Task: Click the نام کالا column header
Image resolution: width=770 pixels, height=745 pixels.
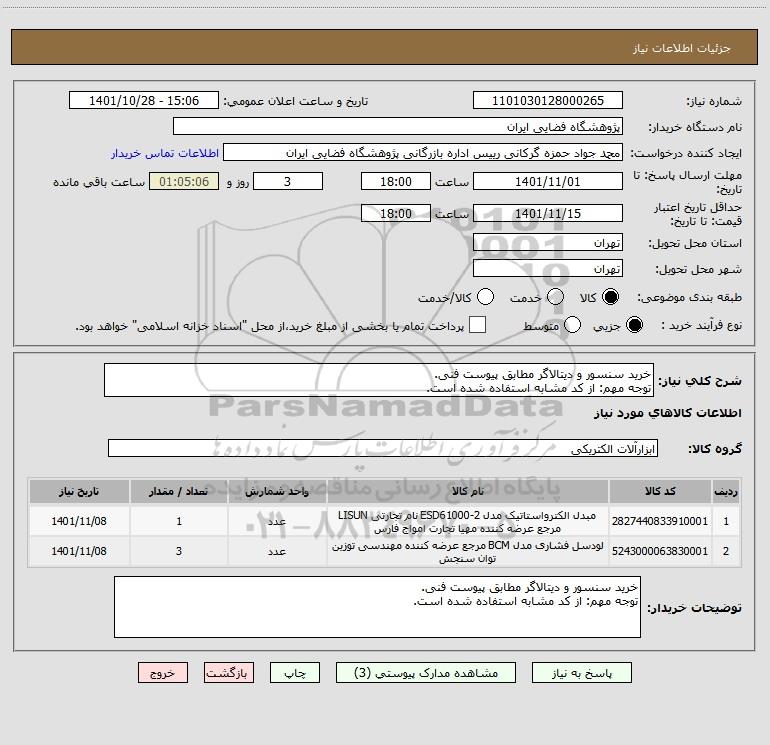Action: [468, 492]
